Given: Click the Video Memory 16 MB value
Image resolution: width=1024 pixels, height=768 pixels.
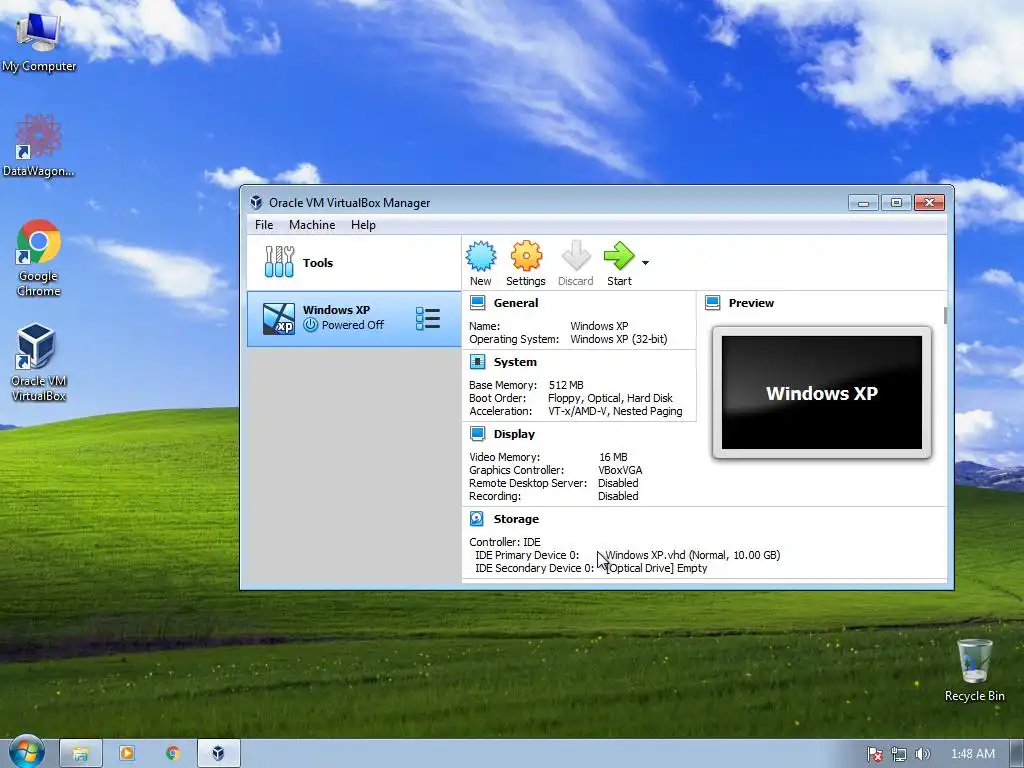Looking at the screenshot, I should pyautogui.click(x=613, y=457).
